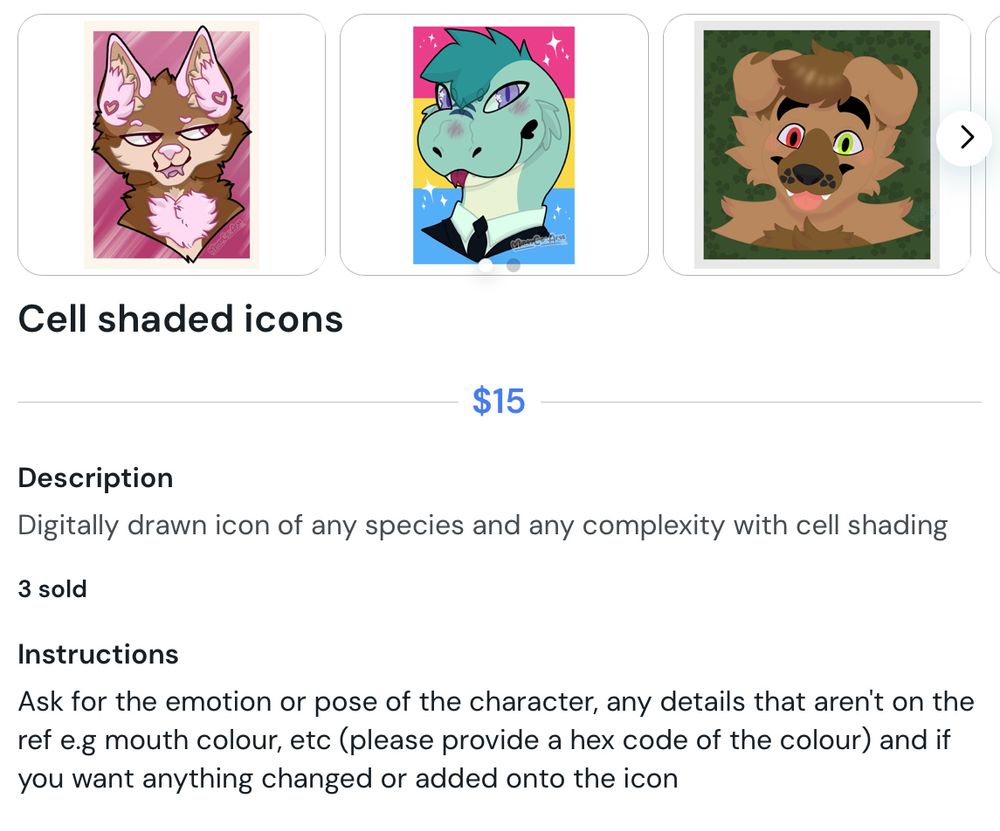This screenshot has height=831, width=1000.
Task: Click the "3 sold" label
Action: (x=52, y=589)
